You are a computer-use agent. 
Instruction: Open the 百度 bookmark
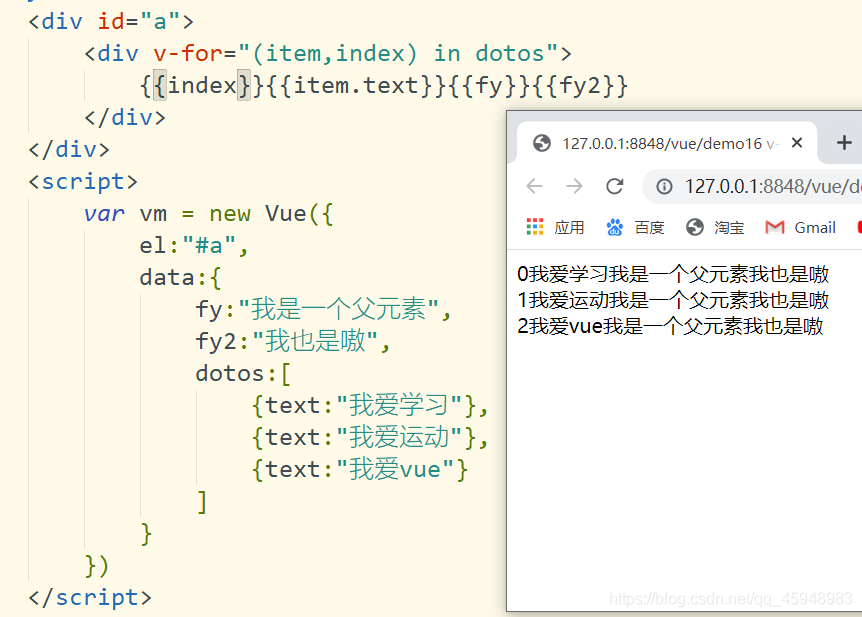(x=636, y=227)
